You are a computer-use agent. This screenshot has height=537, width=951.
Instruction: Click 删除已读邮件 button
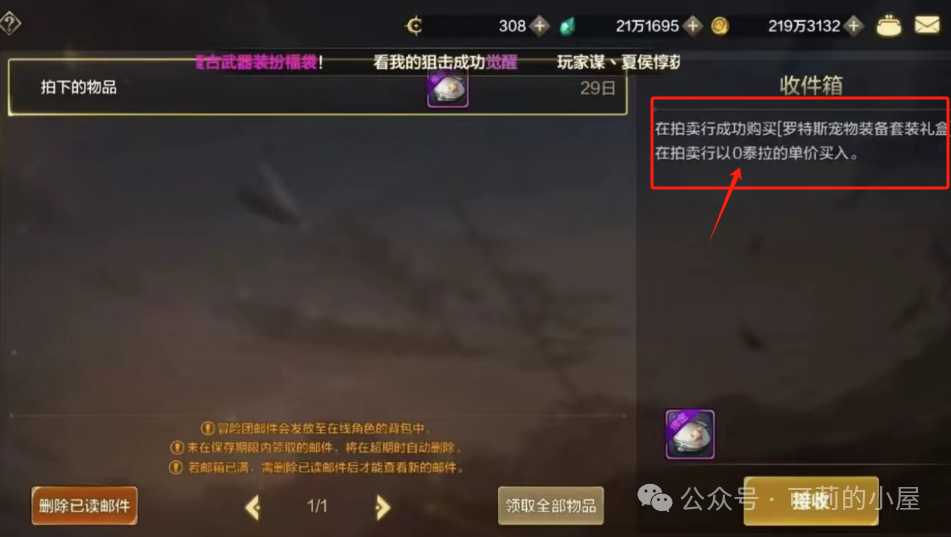point(84,505)
